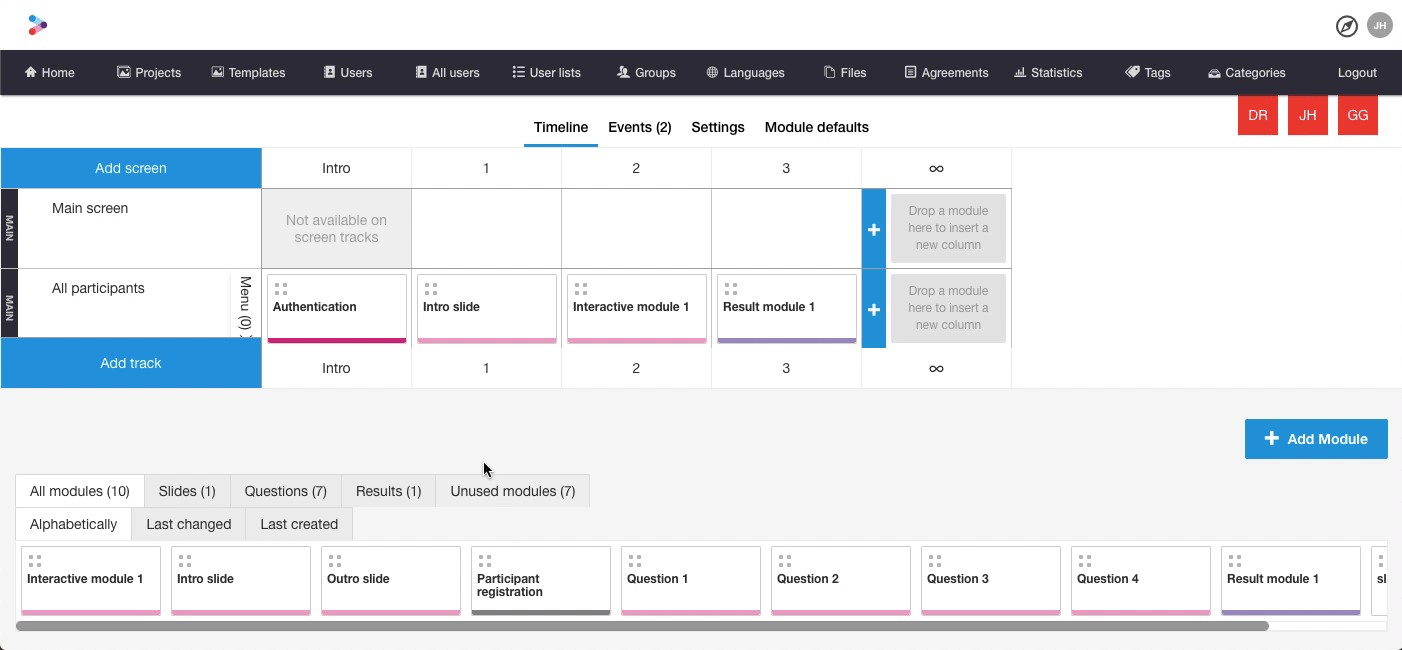The width and height of the screenshot is (1402, 650).
Task: Click the drag handle on Authentication module
Action: point(281,289)
